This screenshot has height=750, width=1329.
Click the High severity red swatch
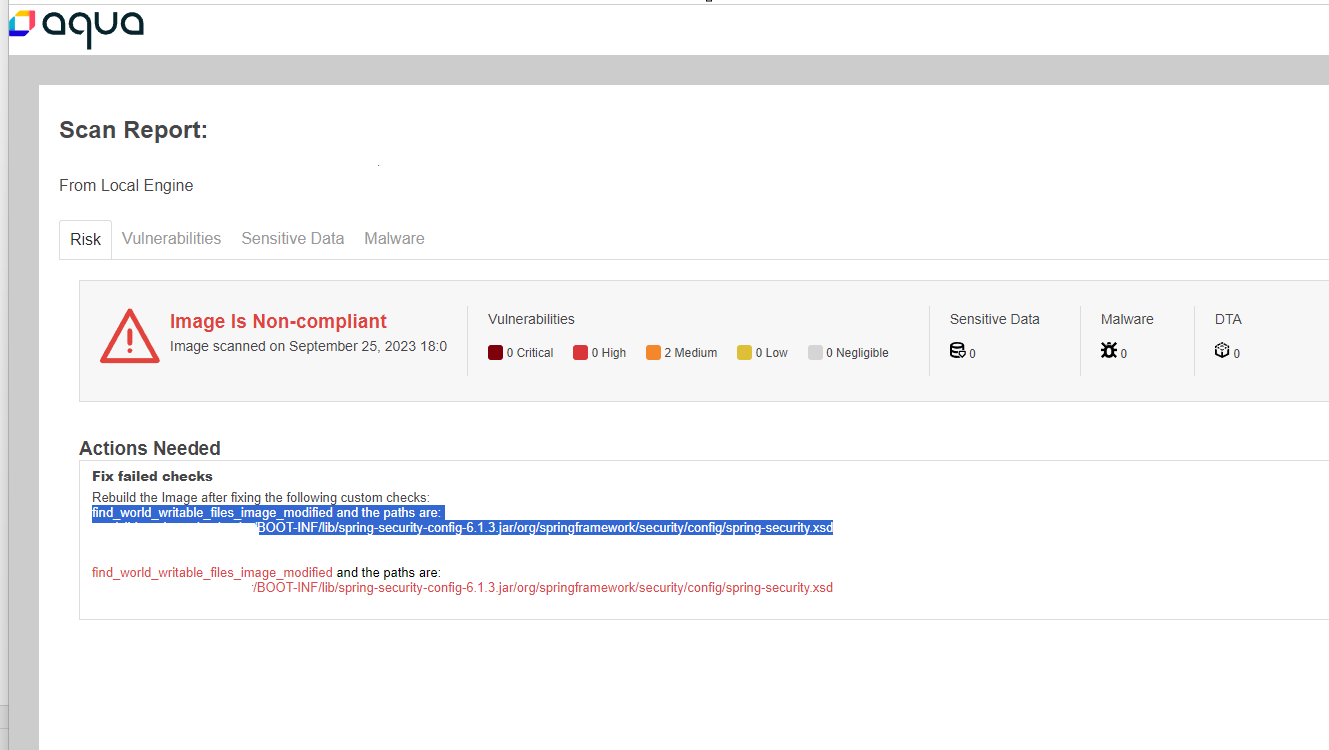(580, 352)
